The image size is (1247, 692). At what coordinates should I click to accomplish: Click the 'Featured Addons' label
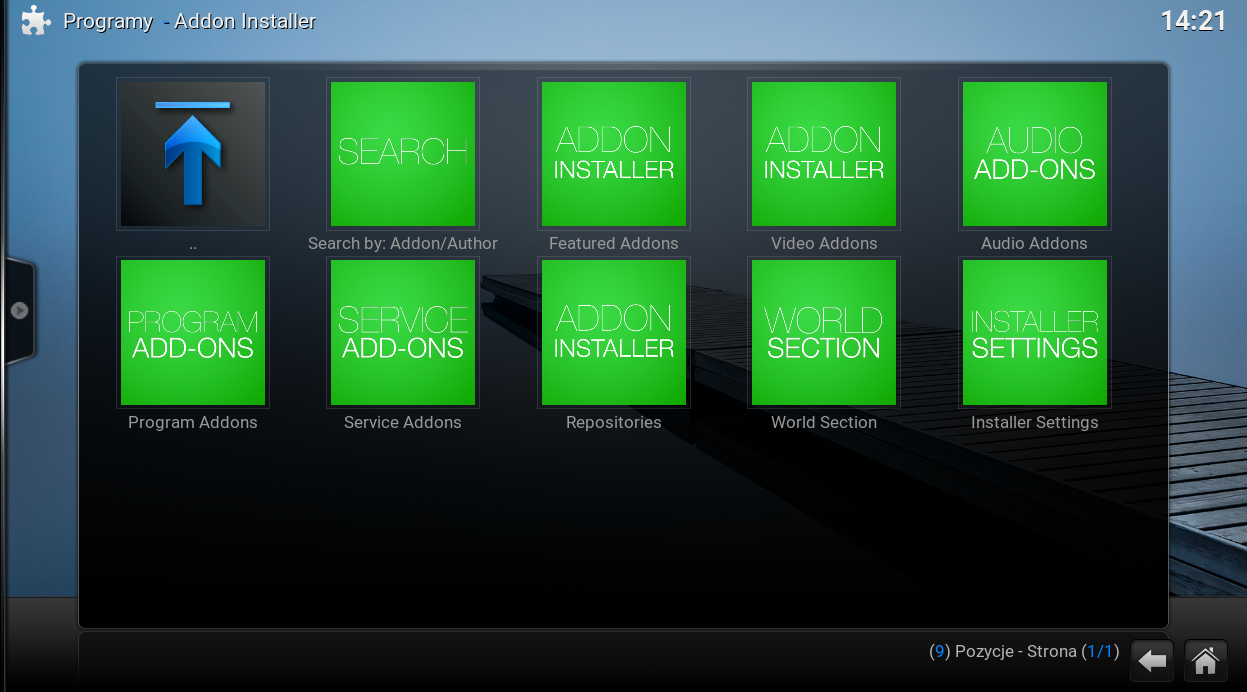614,243
